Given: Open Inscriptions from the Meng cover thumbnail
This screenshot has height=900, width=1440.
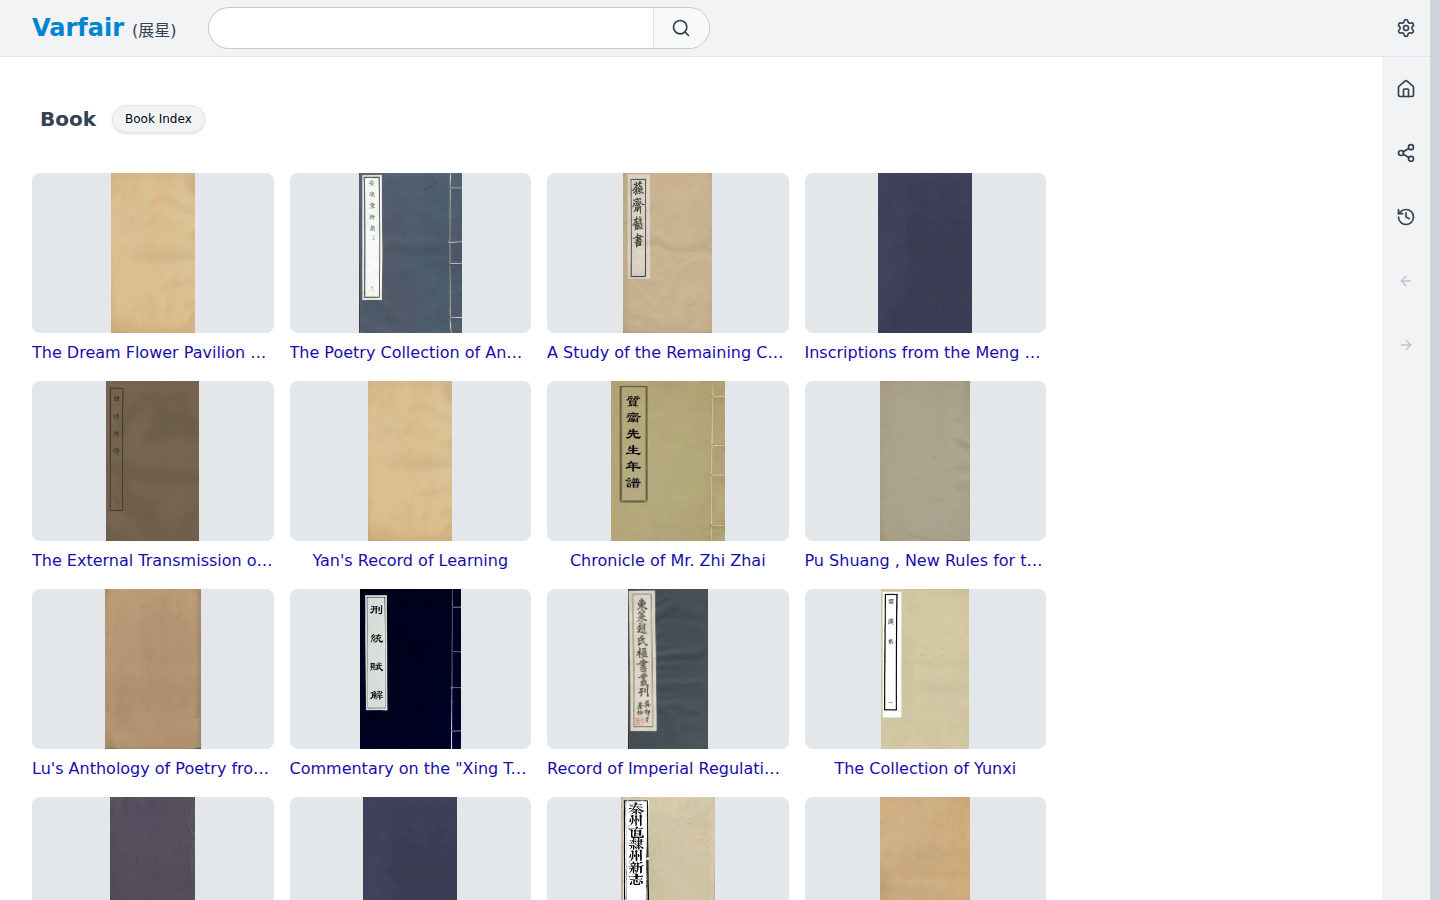Looking at the screenshot, I should point(925,253).
